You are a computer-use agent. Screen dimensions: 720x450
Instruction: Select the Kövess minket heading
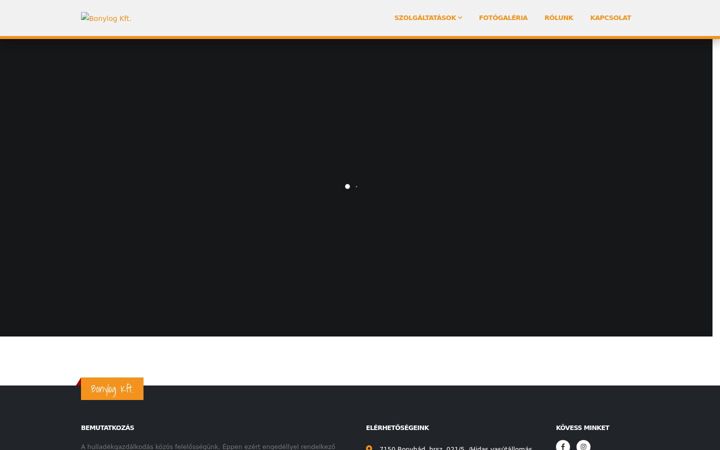(x=582, y=428)
